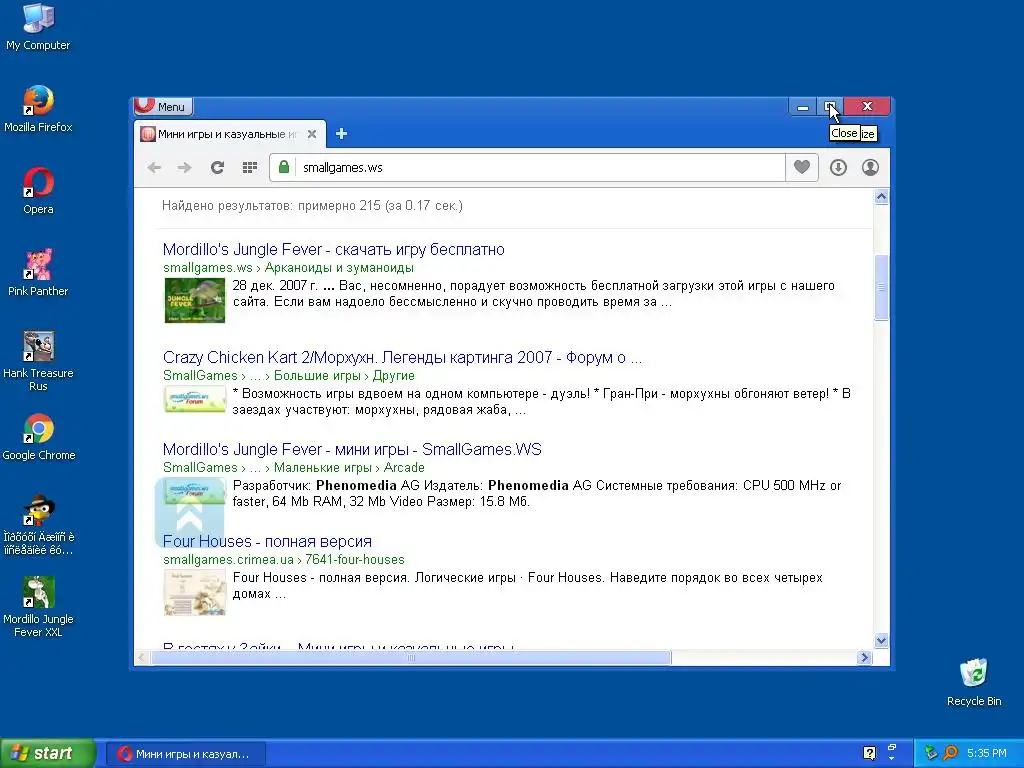The width and height of the screenshot is (1024, 768).
Task: Open the Speed Dial grid icon
Action: (249, 168)
